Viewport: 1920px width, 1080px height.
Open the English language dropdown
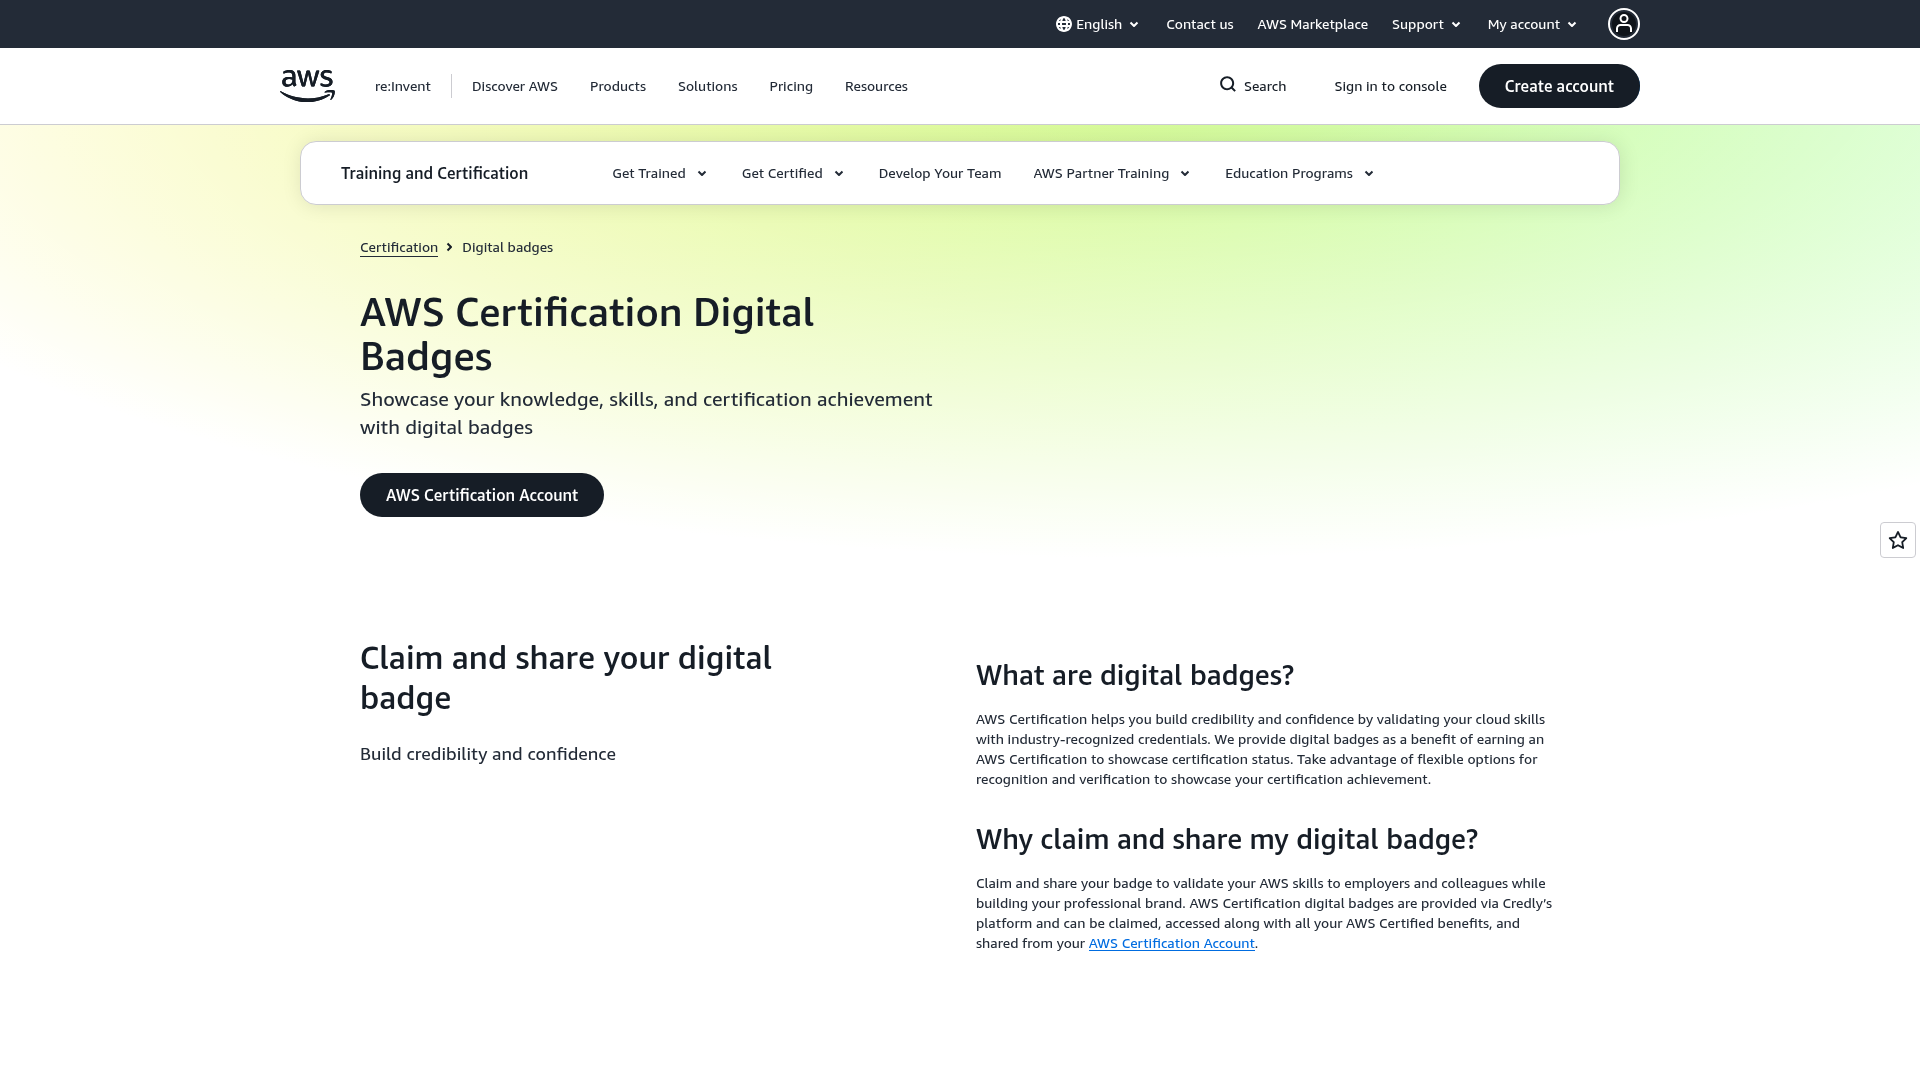[x=1098, y=24]
